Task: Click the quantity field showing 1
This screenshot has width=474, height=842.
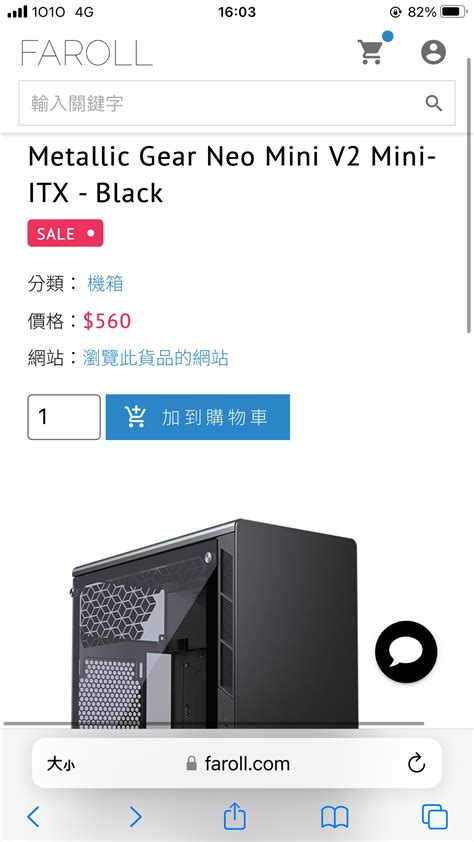Action: pos(64,417)
